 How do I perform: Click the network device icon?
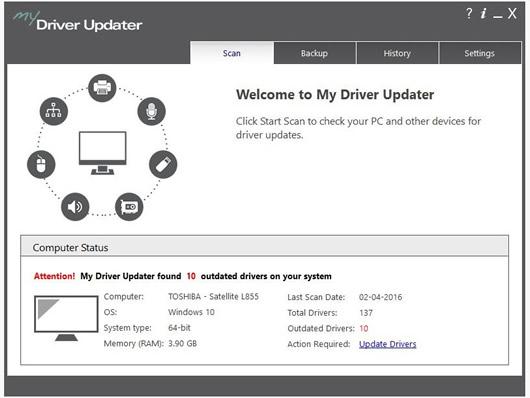coord(53,111)
